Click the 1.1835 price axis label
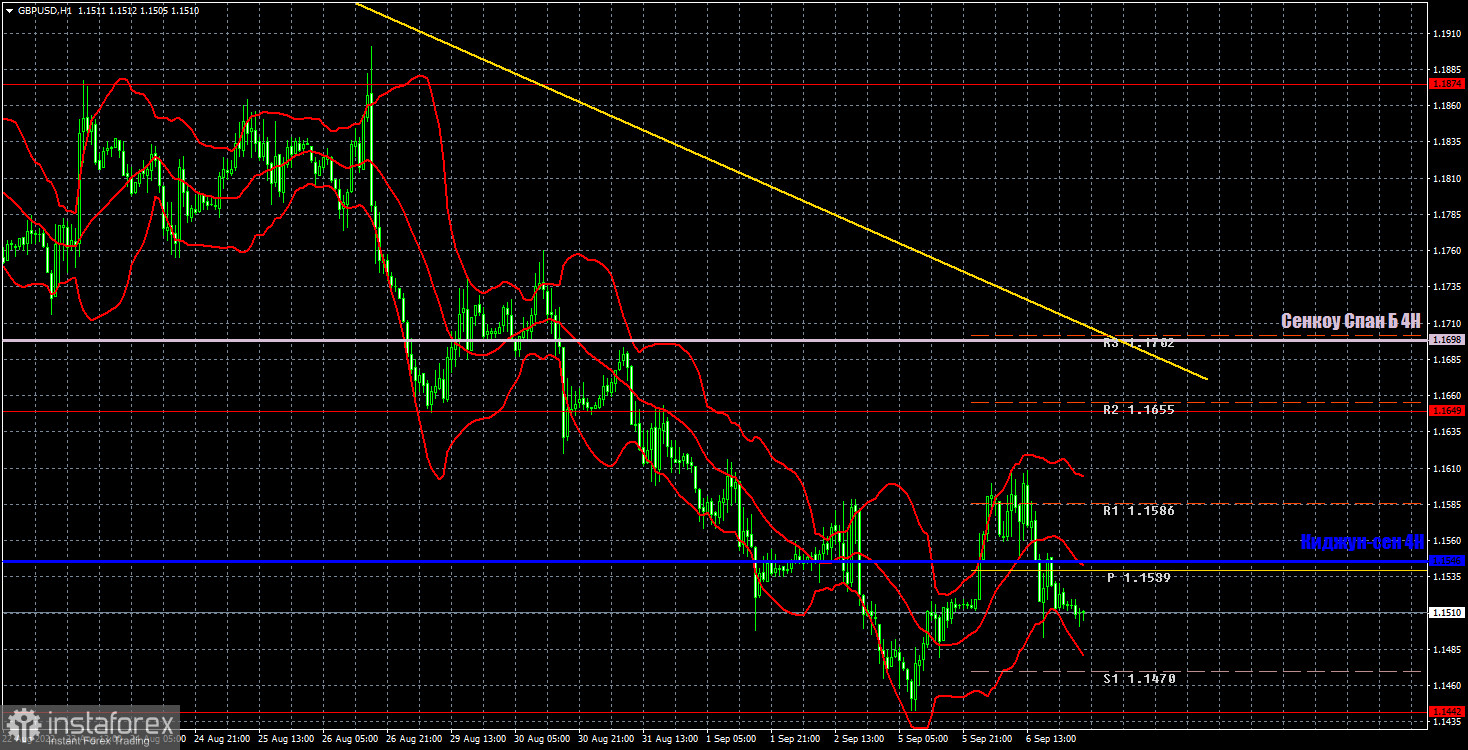Screen dimensions: 1468x750 (1447, 142)
